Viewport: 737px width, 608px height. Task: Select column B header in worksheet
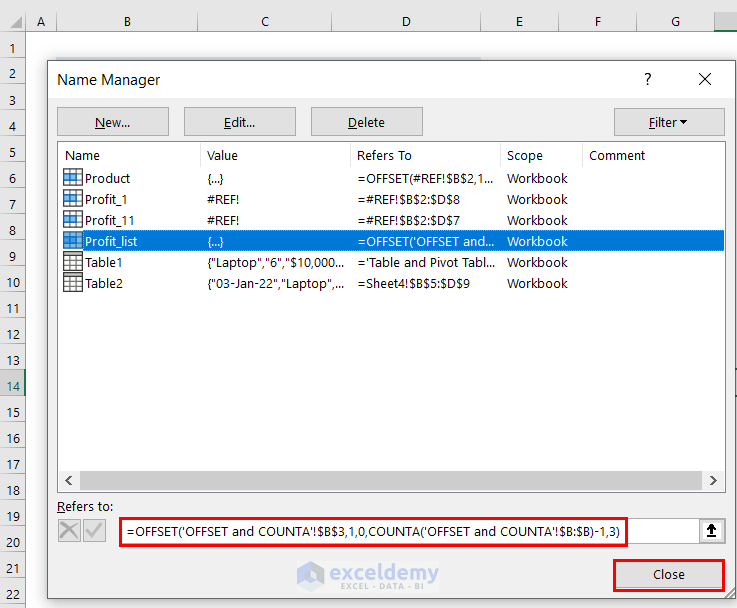pyautogui.click(x=127, y=22)
